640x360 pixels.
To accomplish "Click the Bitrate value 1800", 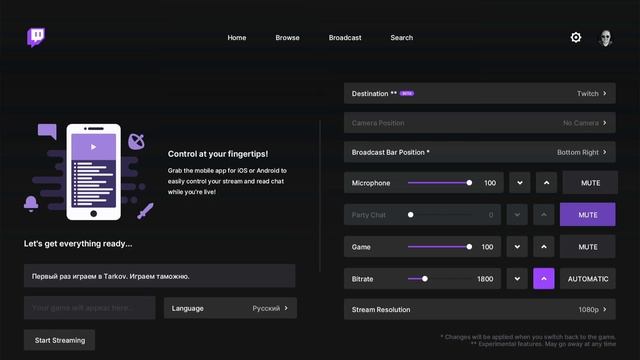I will tap(485, 279).
